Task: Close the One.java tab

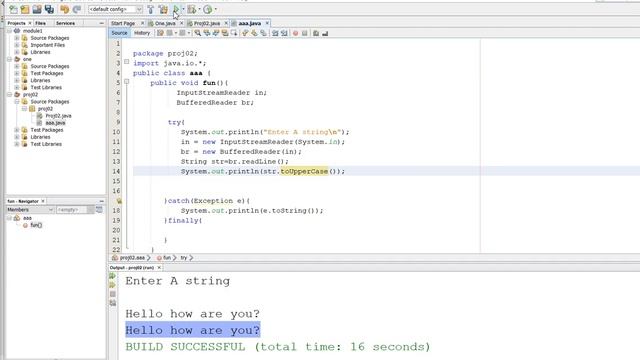Action: [x=182, y=23]
